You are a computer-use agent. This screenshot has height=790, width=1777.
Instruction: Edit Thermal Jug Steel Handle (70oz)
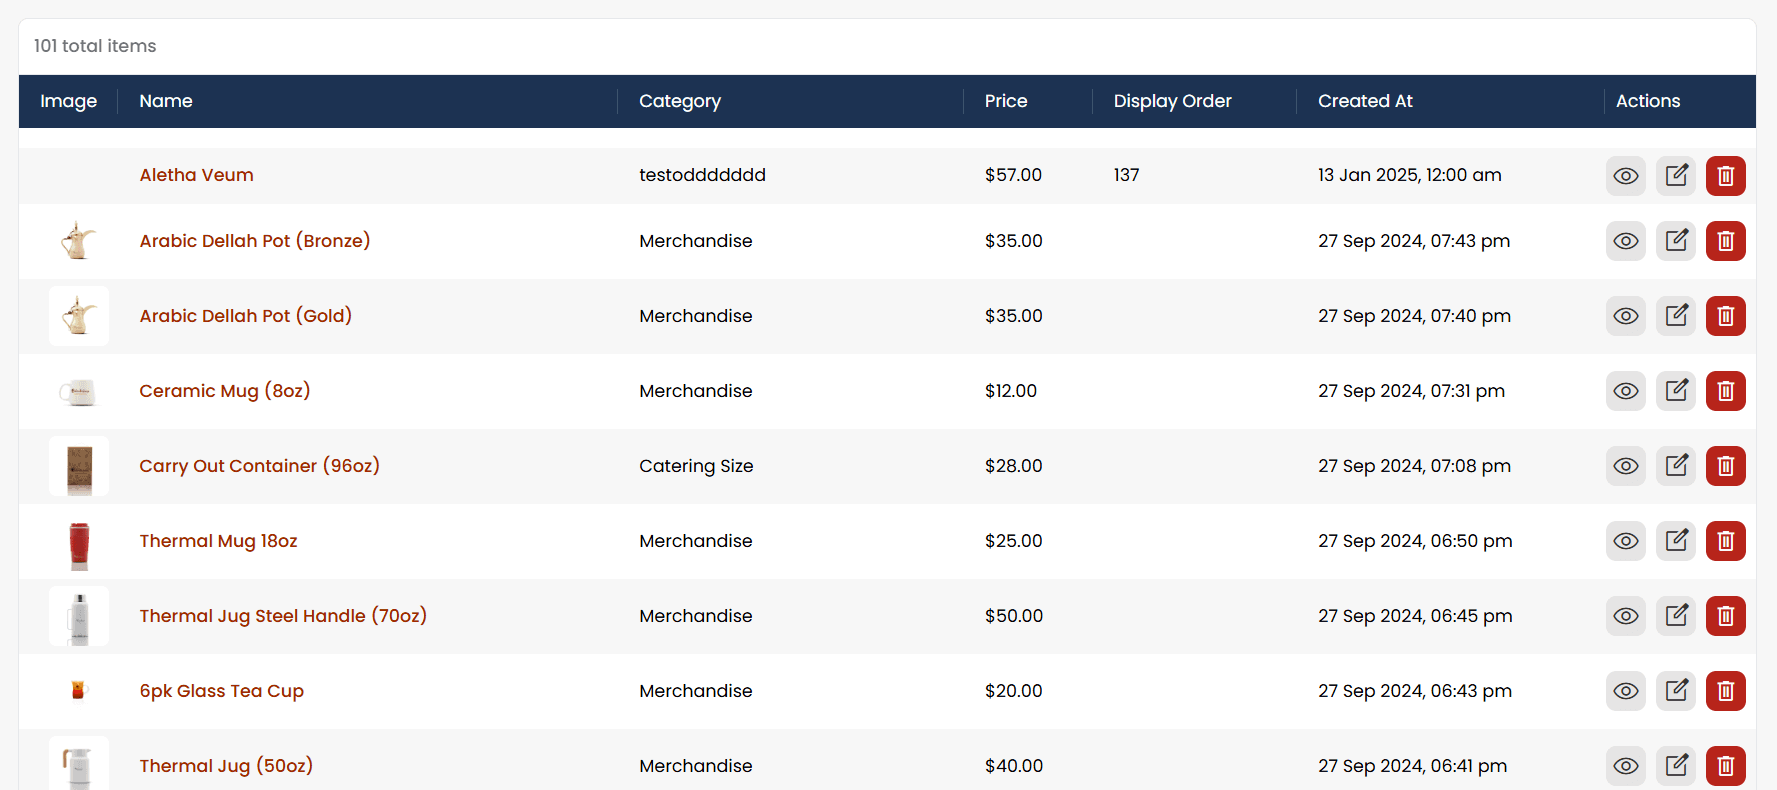coord(1676,616)
